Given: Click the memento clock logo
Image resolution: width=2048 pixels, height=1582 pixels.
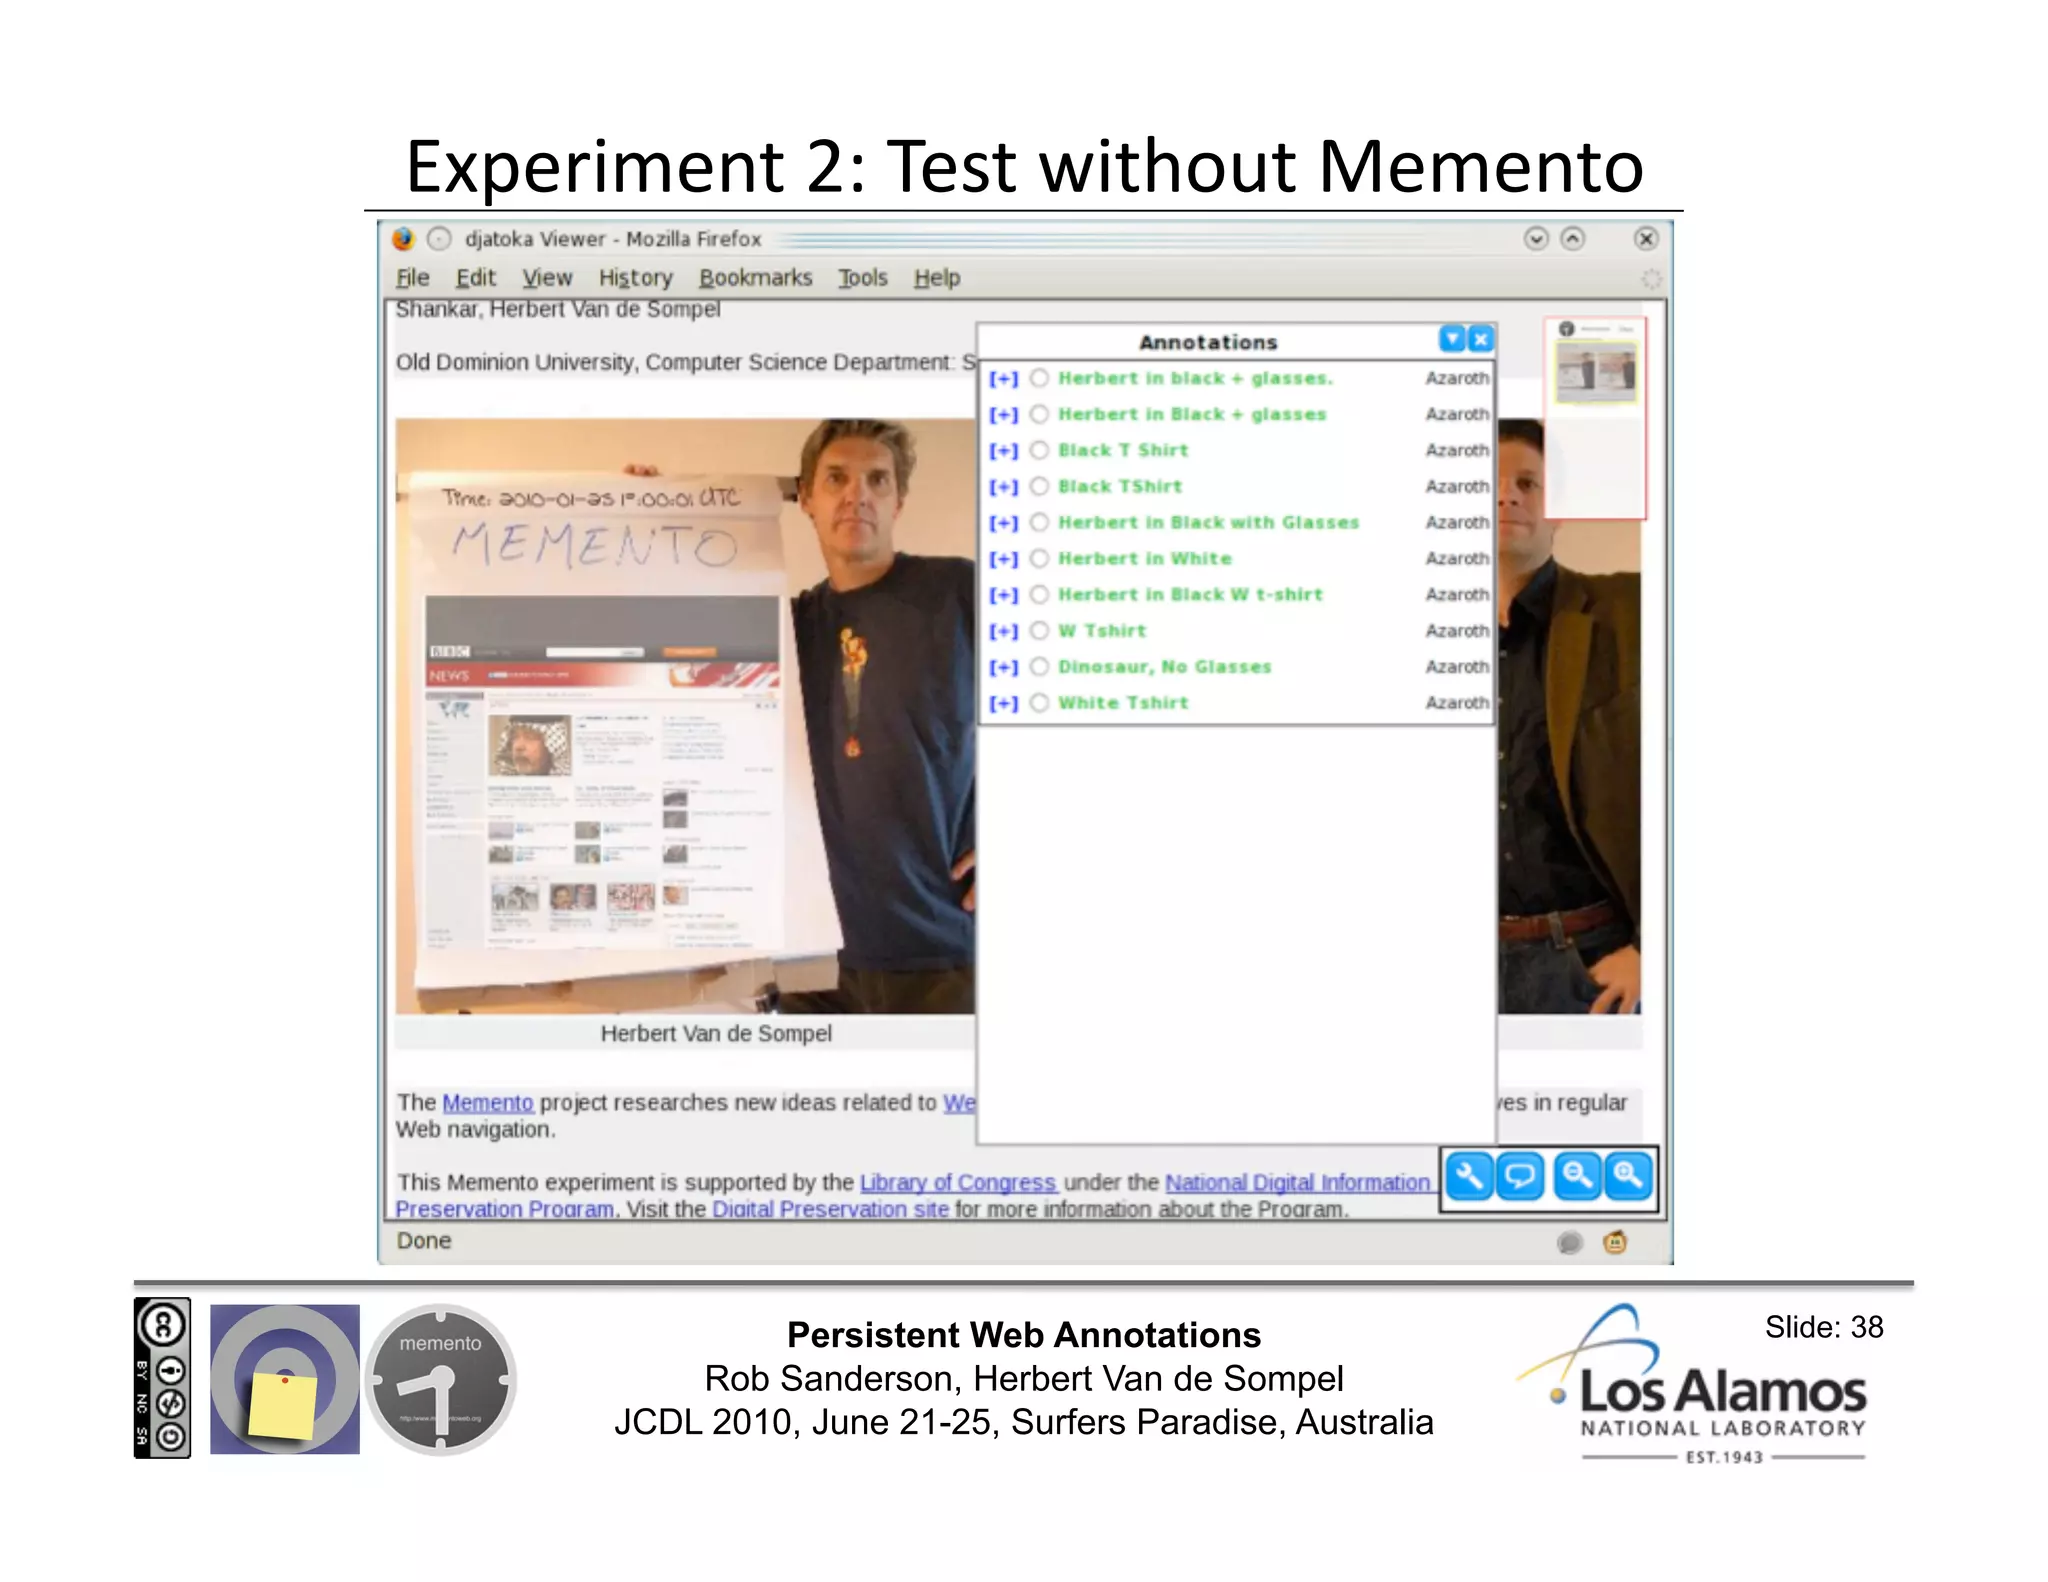Looking at the screenshot, I should point(441,1378).
